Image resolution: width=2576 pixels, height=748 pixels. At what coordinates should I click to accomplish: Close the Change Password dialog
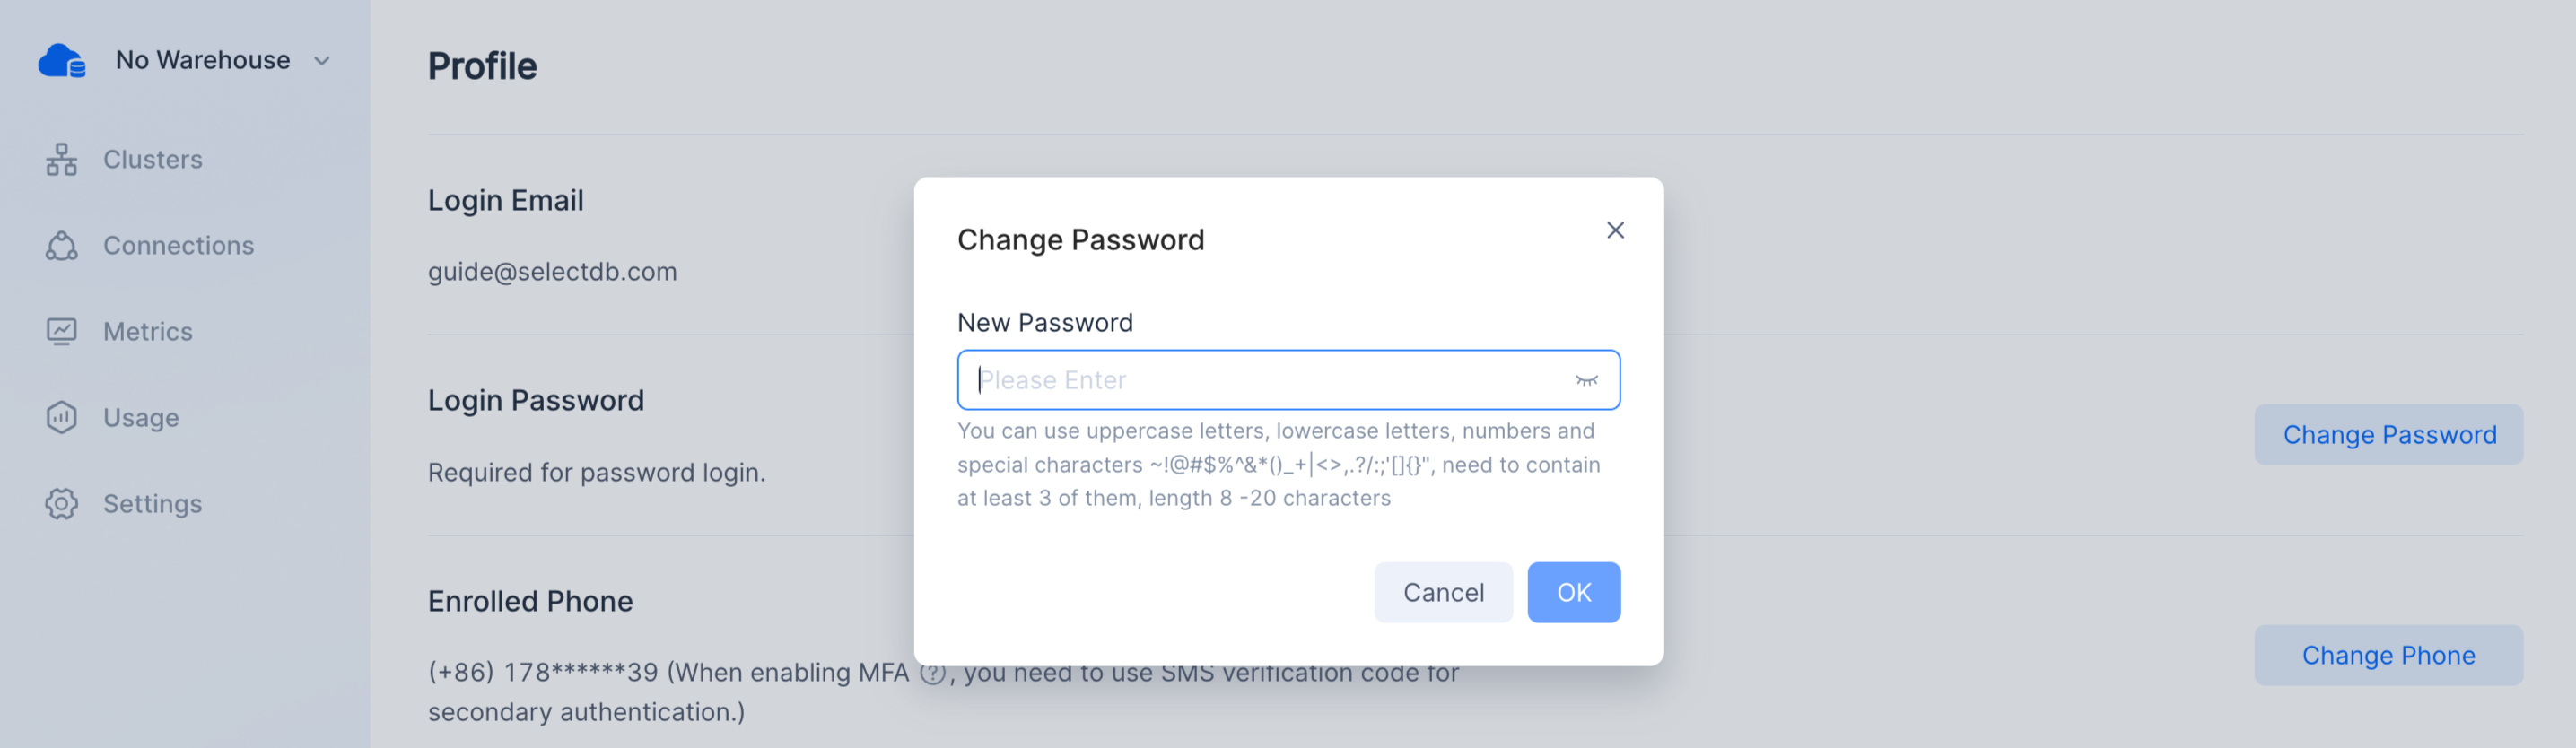pos(1615,230)
